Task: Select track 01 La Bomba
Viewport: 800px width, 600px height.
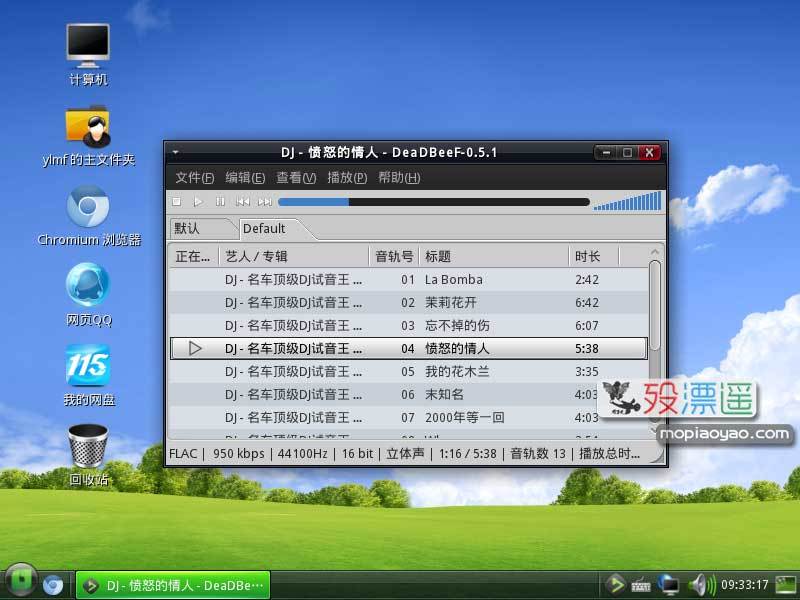Action: click(409, 280)
